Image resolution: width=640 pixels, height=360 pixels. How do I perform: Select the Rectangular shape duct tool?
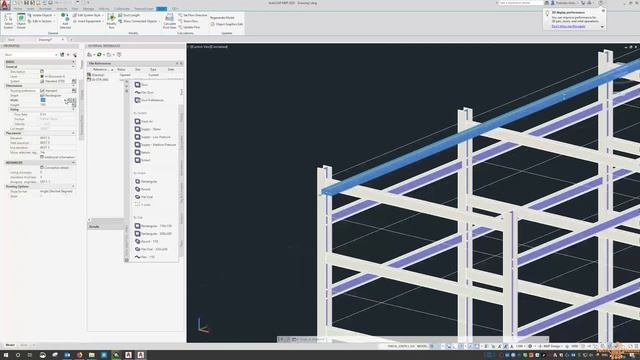(146, 181)
